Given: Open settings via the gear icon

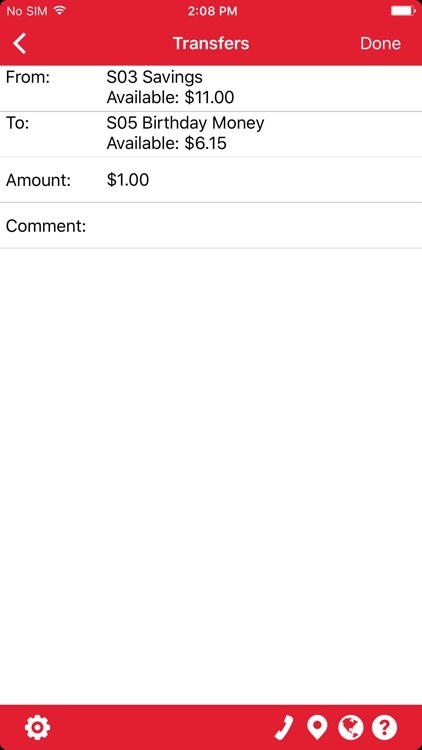Looking at the screenshot, I should (x=37, y=728).
